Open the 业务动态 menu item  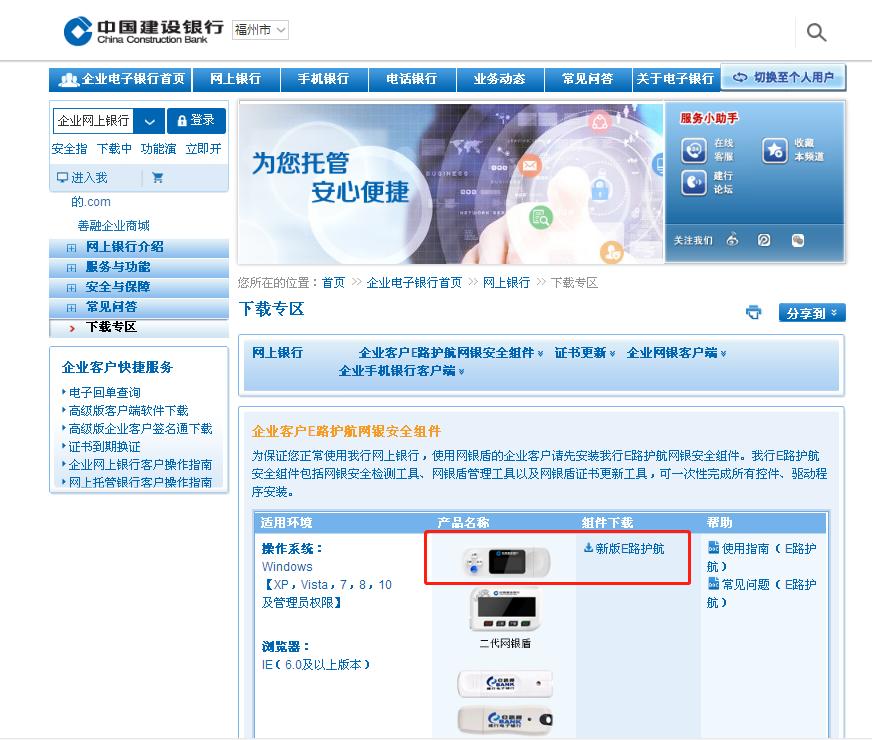(501, 77)
